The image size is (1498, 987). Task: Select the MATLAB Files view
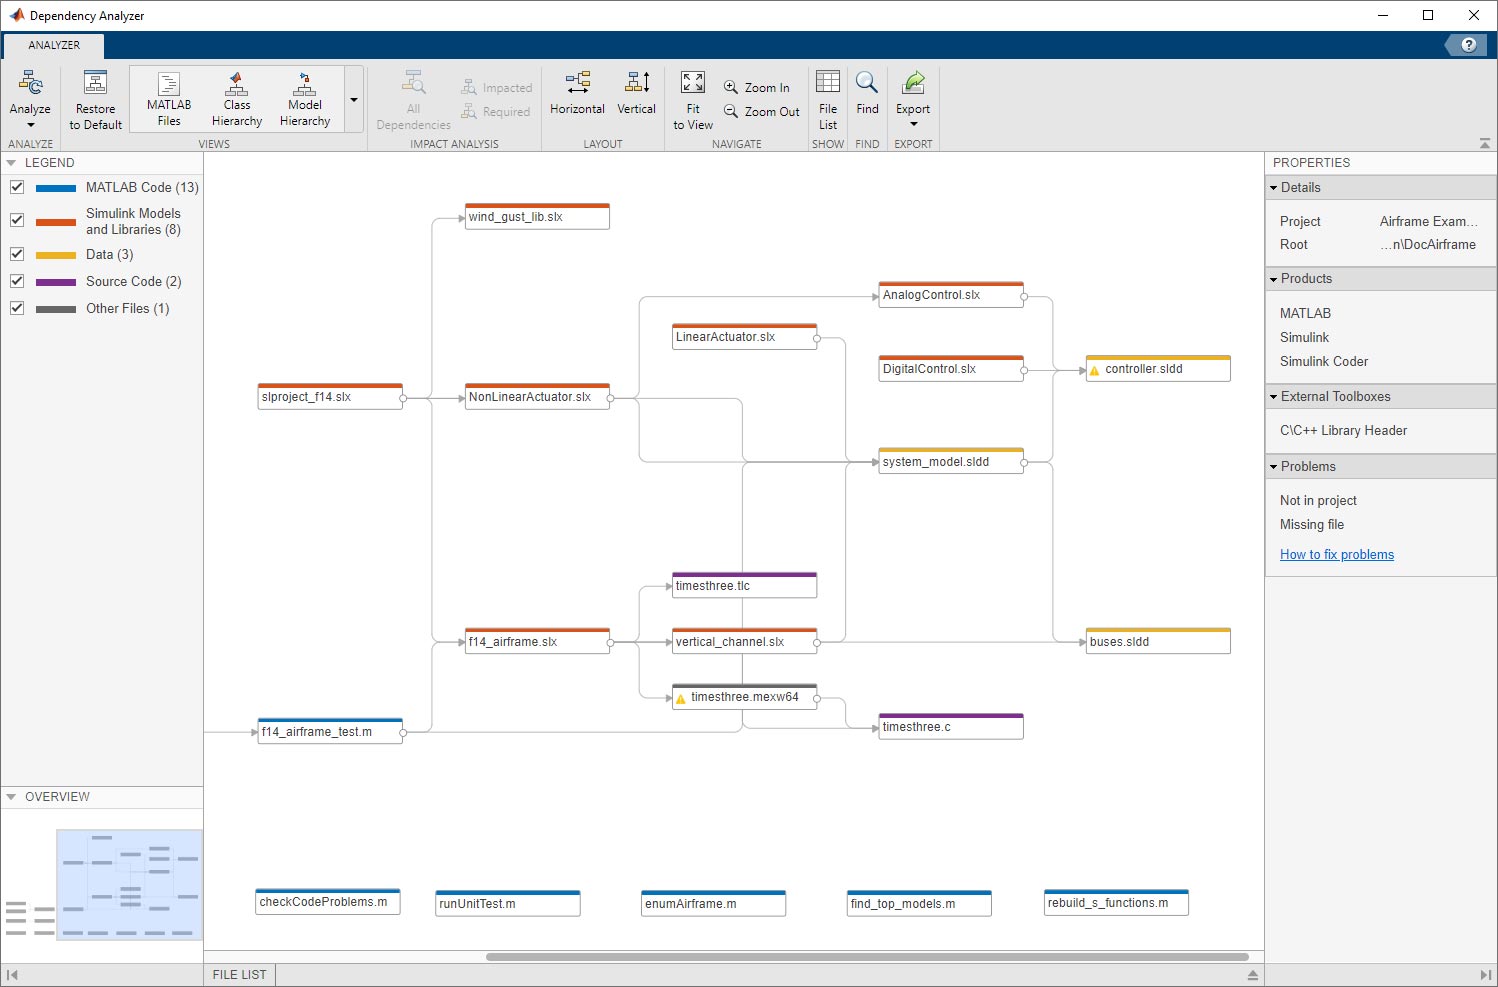point(169,98)
